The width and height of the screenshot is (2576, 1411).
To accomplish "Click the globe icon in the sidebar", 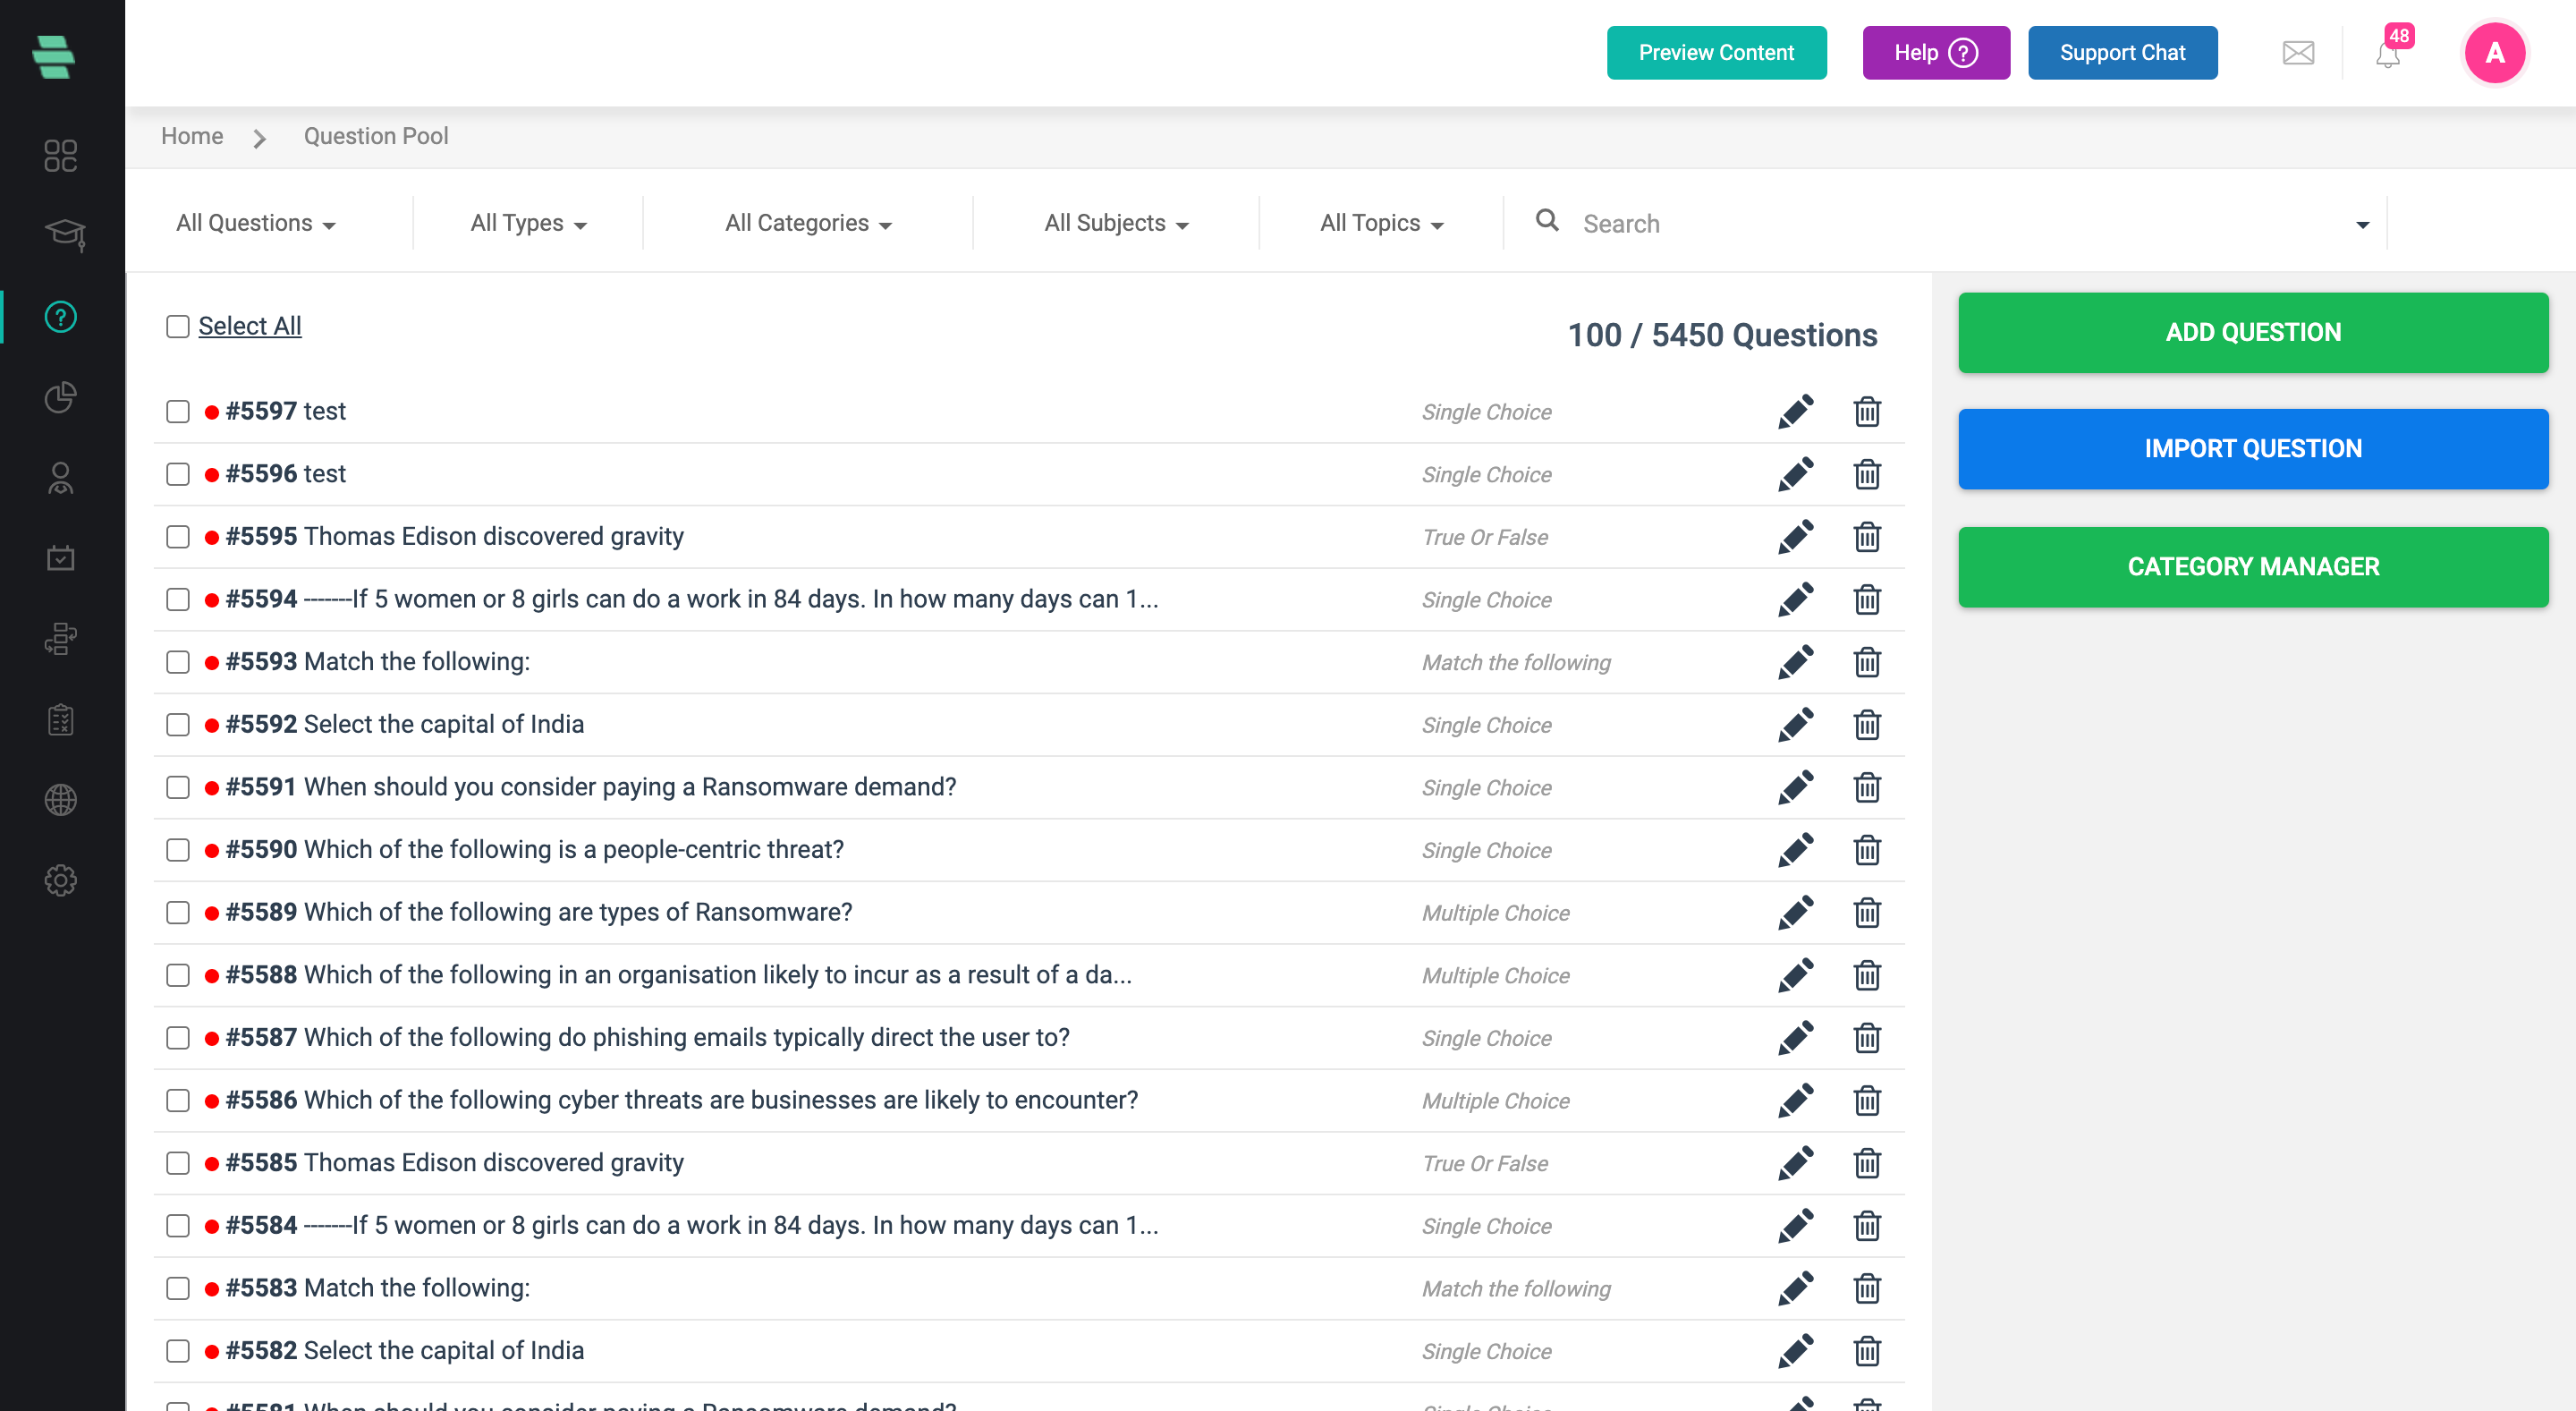I will tap(60, 799).
